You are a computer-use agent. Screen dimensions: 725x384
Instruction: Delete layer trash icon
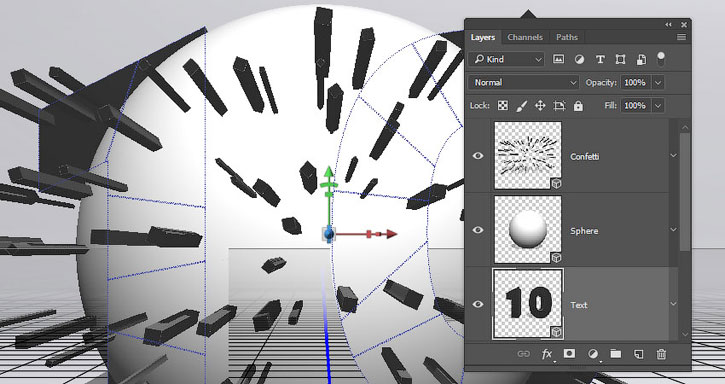pos(661,354)
